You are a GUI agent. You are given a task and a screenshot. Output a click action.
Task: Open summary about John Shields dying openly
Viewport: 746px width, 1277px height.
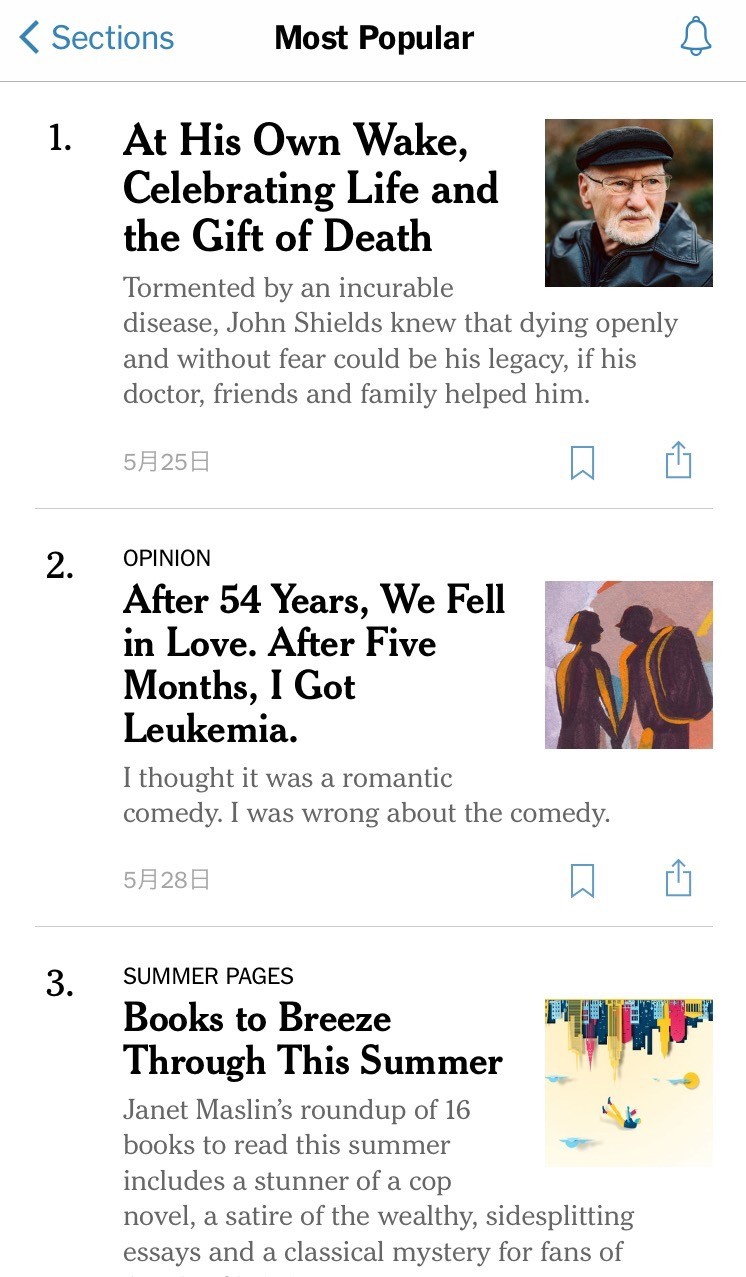(x=400, y=341)
